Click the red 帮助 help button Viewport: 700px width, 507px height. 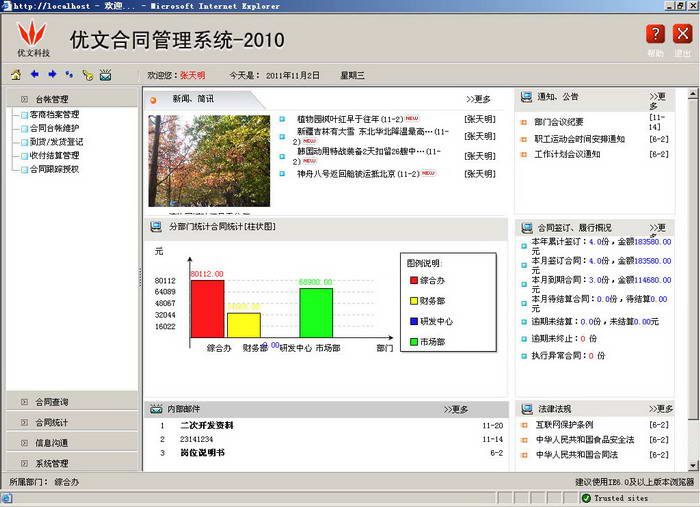click(655, 34)
